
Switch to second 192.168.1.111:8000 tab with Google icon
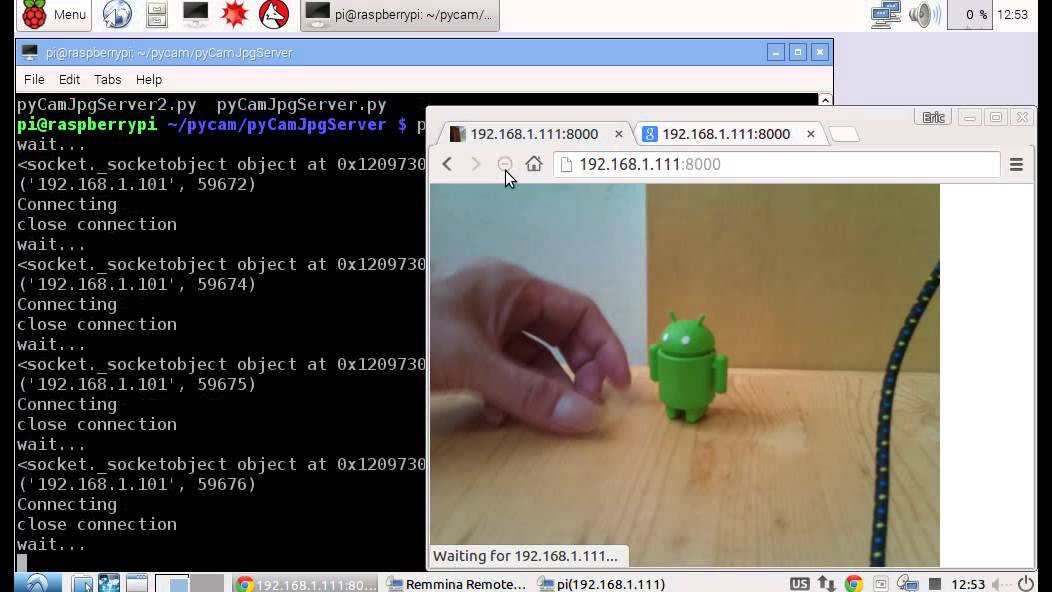tap(726, 134)
